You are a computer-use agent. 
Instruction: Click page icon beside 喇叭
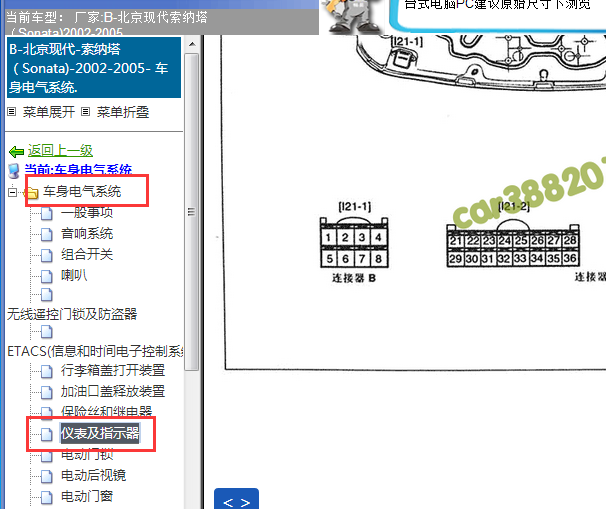tap(47, 276)
